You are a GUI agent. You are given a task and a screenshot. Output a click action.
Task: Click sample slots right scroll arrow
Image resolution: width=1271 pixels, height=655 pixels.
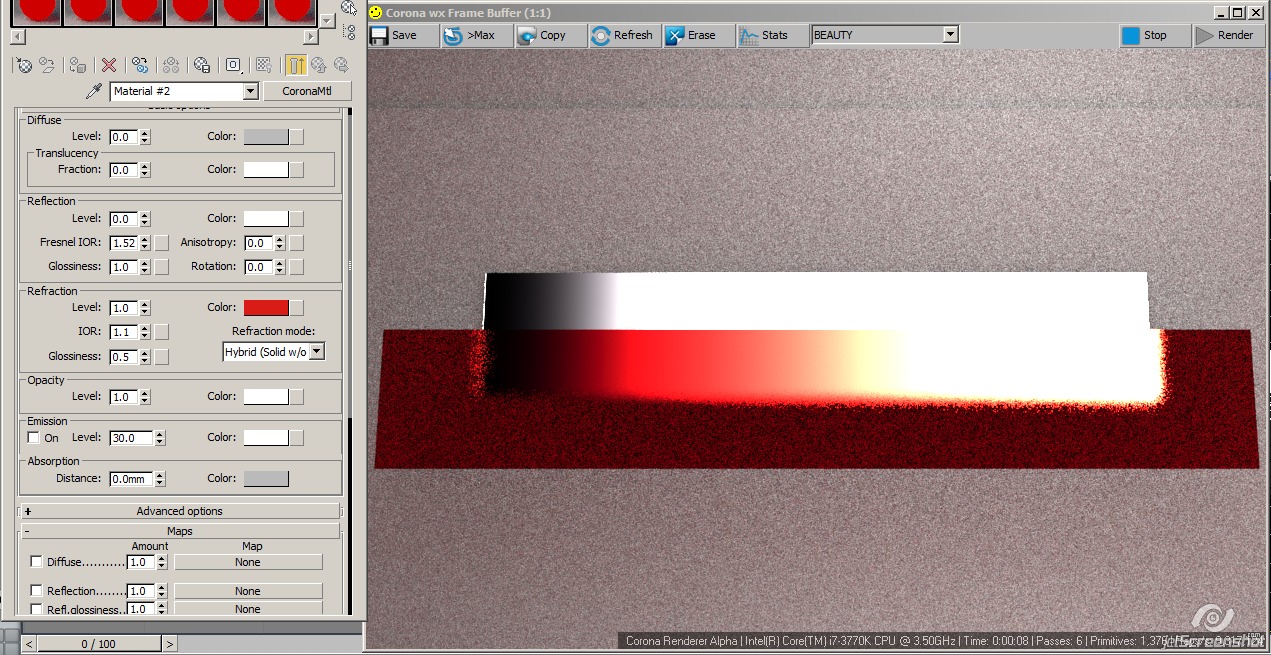311,36
